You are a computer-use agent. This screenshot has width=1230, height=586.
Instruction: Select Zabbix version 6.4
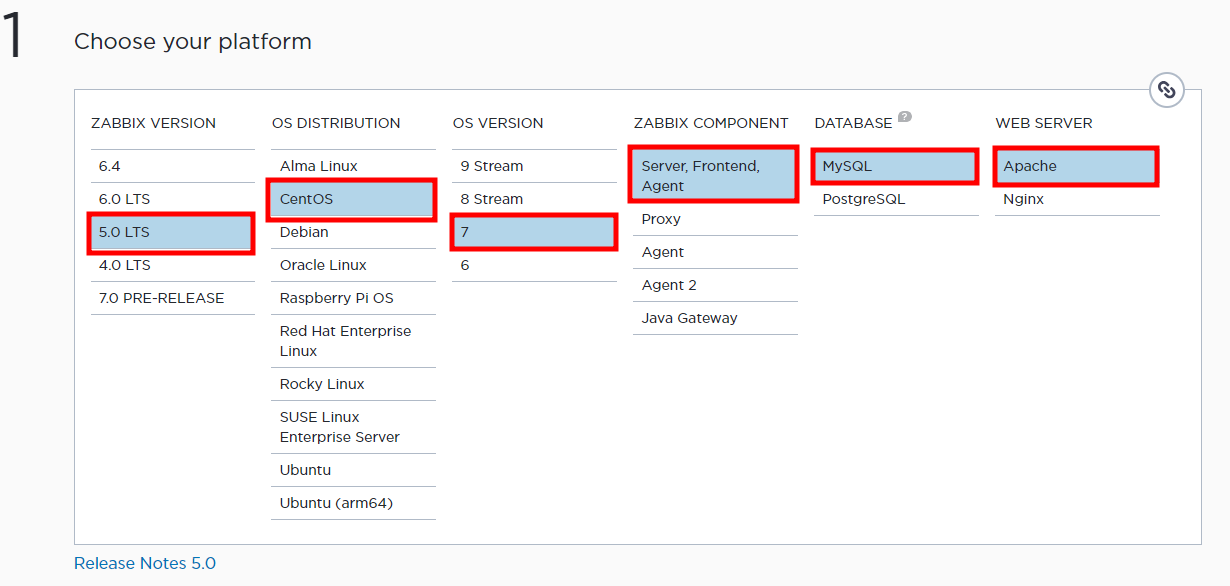tap(172, 166)
